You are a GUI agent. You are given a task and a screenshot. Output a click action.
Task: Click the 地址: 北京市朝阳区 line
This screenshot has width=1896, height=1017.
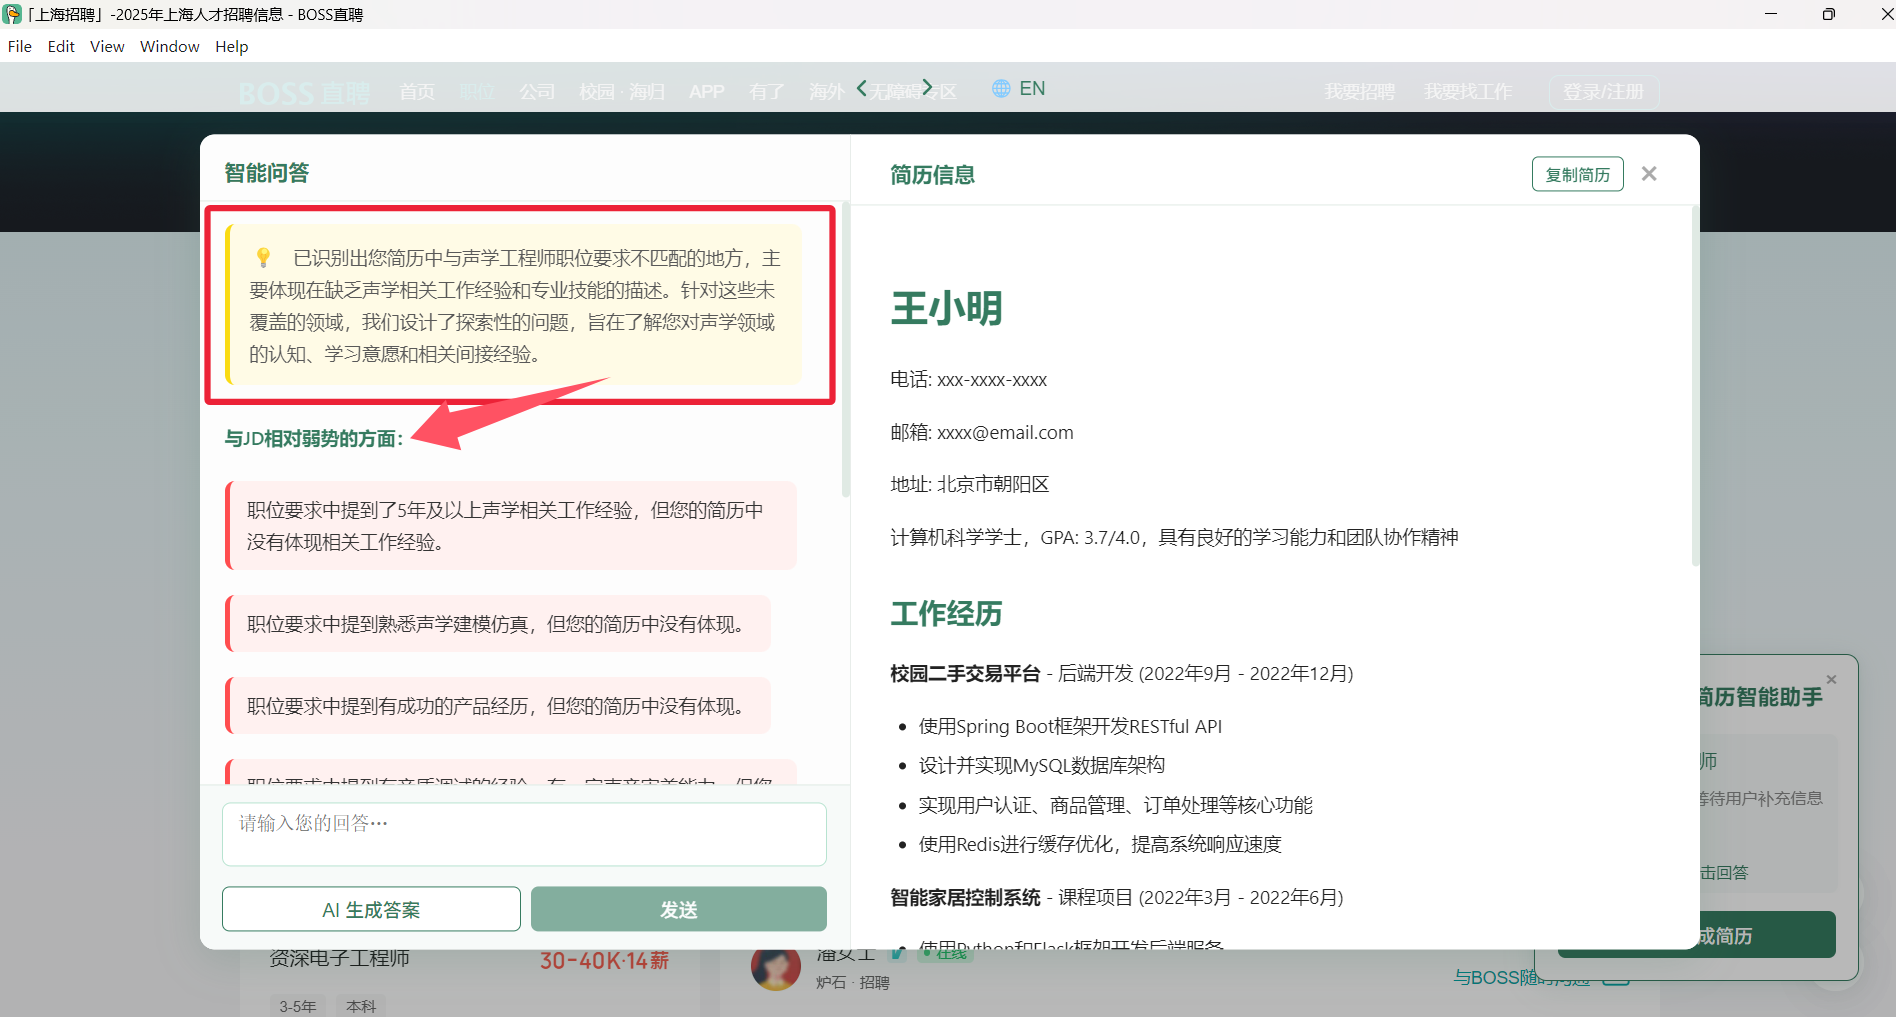pyautogui.click(x=970, y=485)
